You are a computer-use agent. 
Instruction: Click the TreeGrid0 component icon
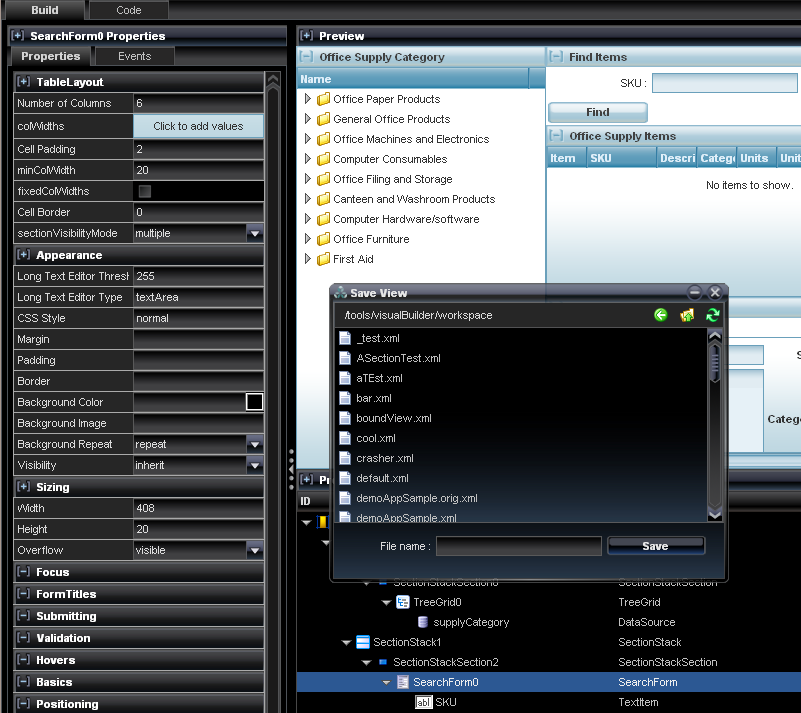click(403, 602)
